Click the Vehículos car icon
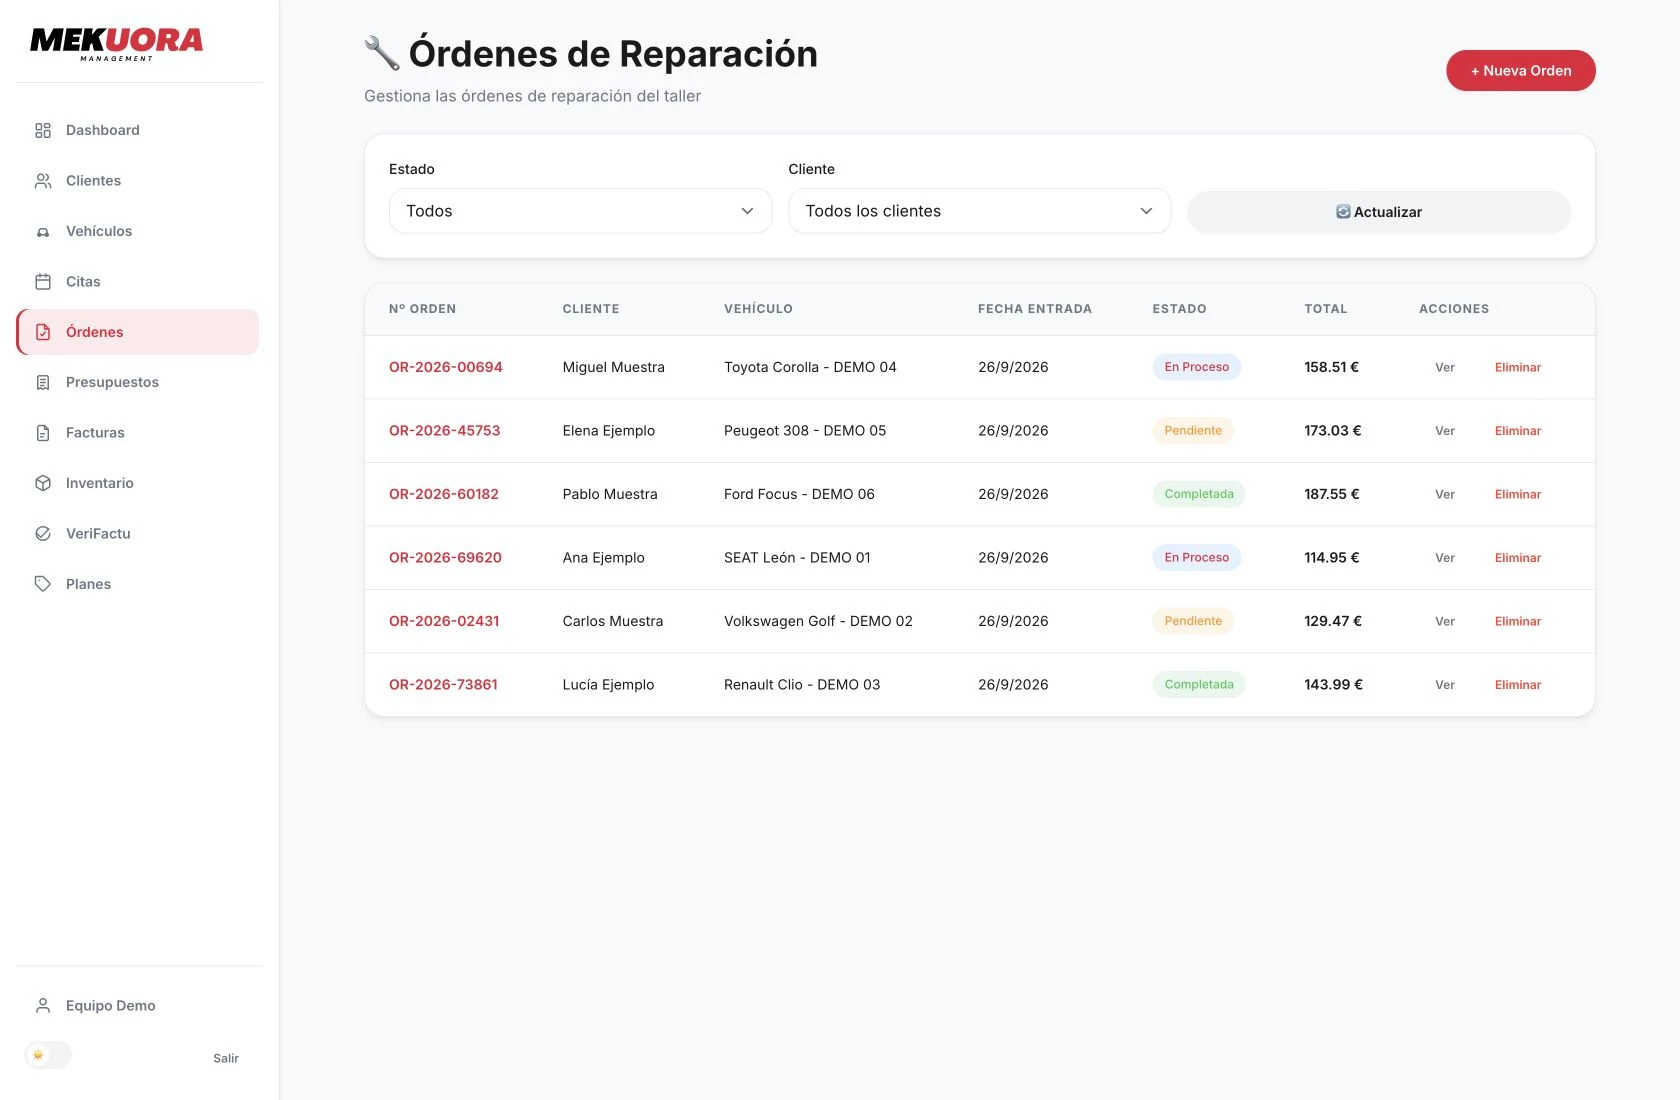The image size is (1680, 1100). (x=43, y=231)
